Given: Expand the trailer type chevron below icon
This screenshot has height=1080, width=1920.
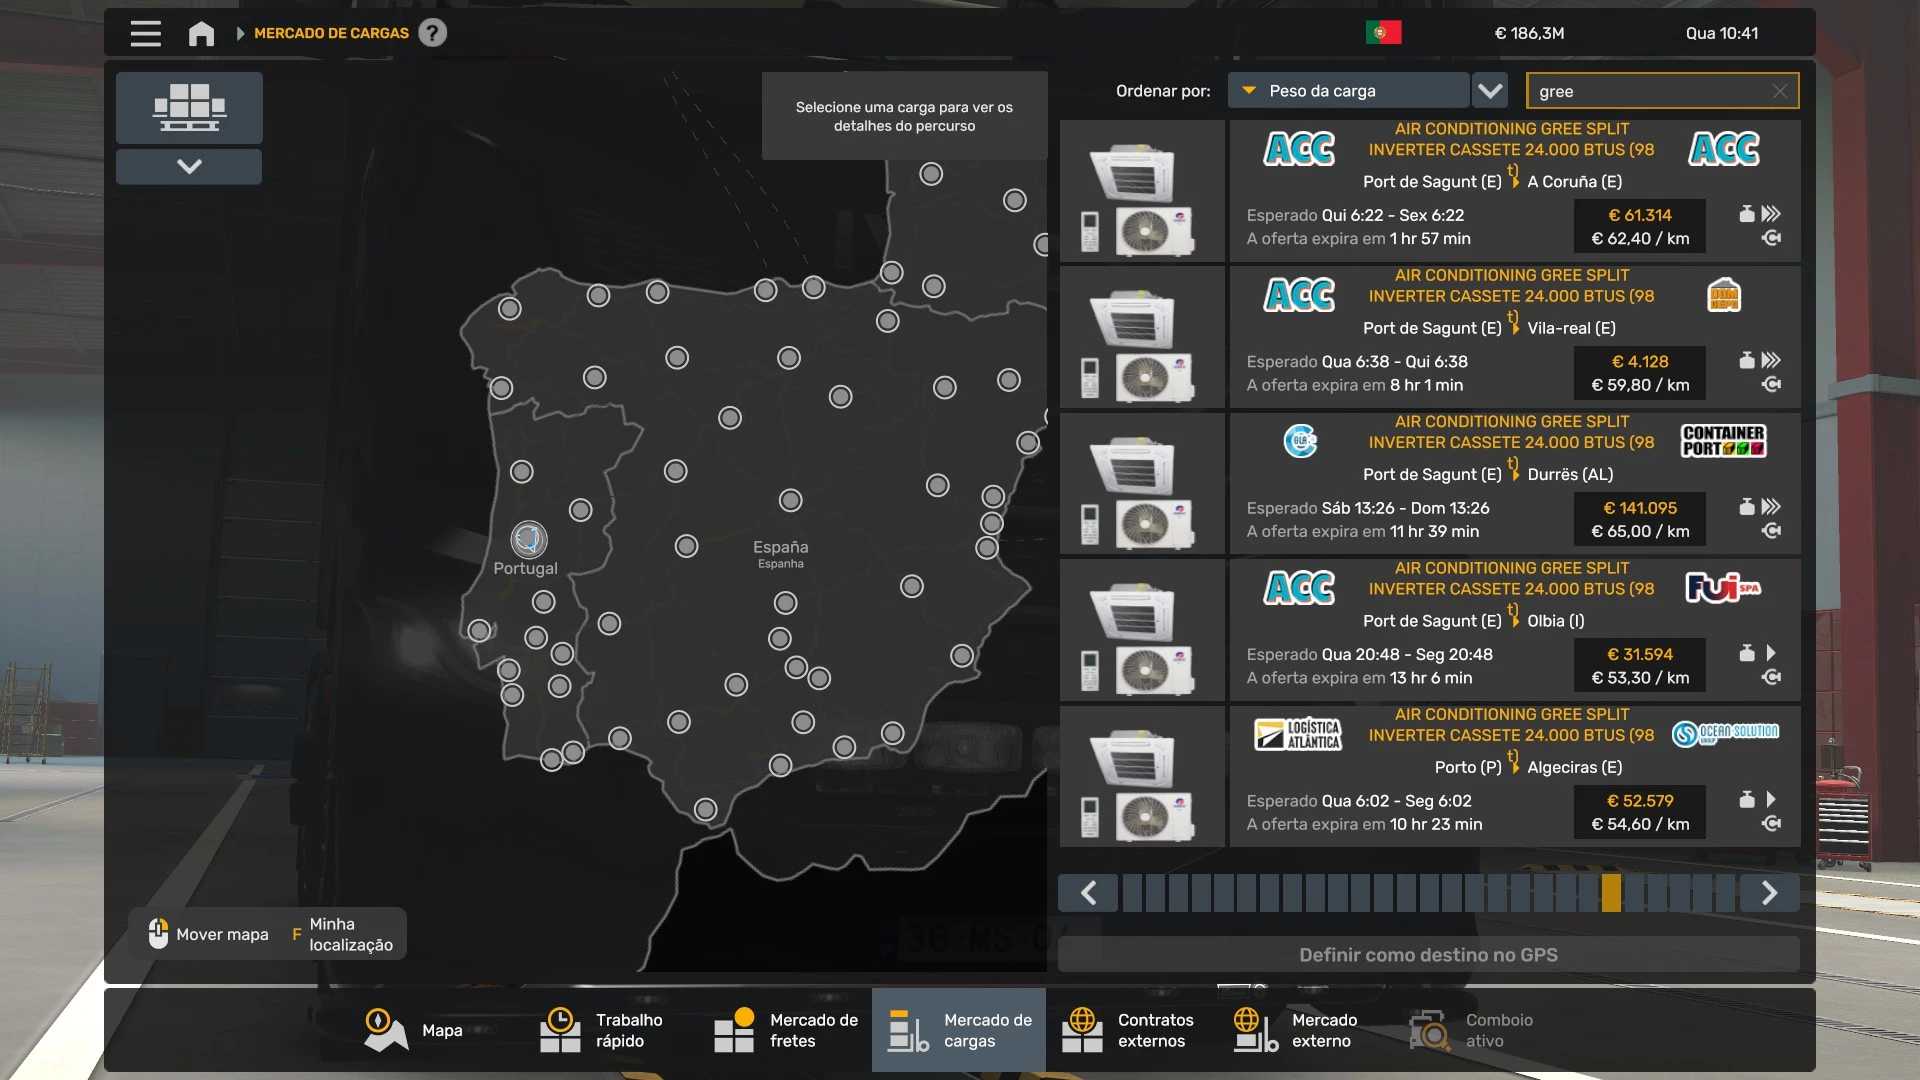Looking at the screenshot, I should click(189, 166).
